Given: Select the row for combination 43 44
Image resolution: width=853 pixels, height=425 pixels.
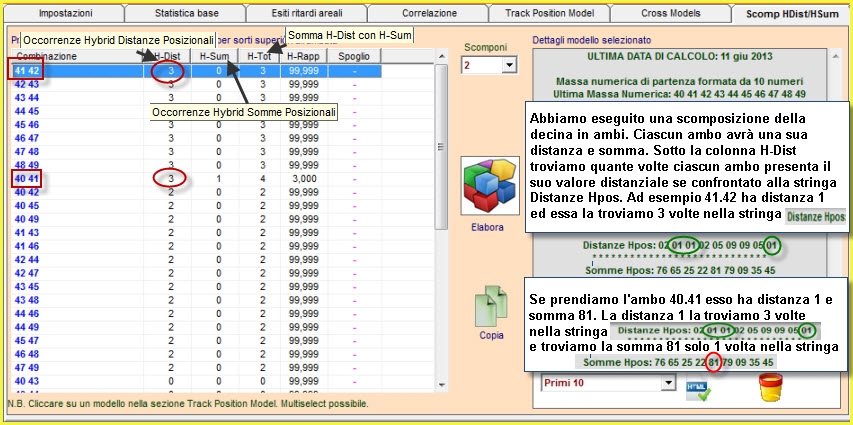Looking at the screenshot, I should (x=196, y=98).
